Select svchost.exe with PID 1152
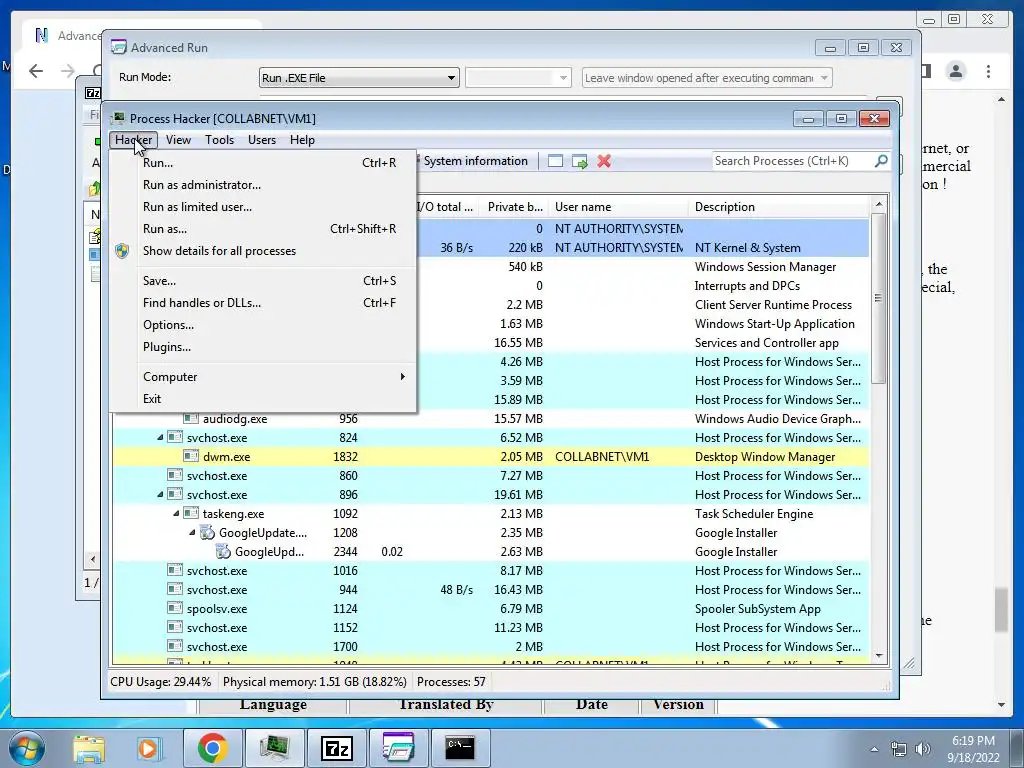The width and height of the screenshot is (1024, 768). tap(491, 628)
